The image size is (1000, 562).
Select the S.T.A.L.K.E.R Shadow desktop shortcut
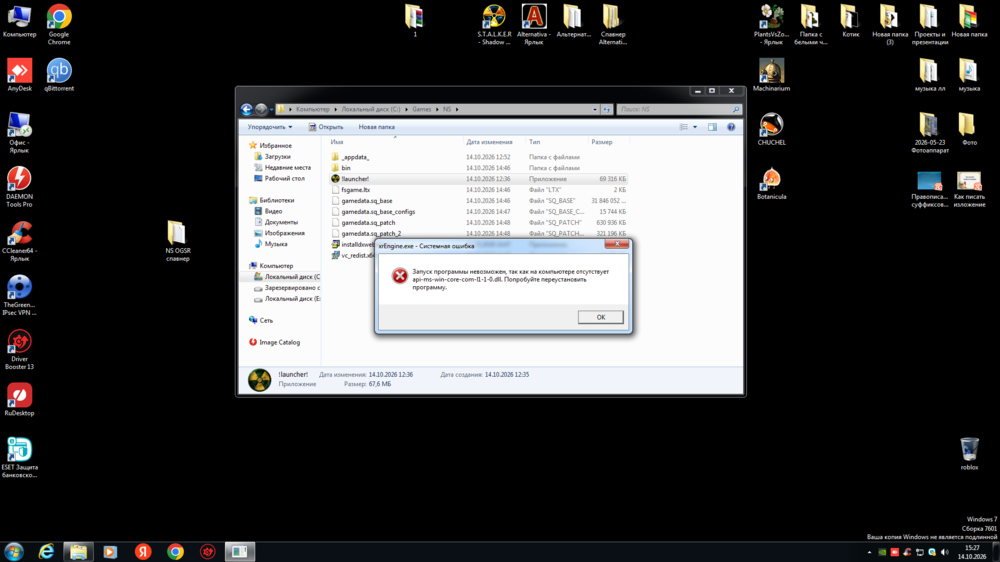pos(494,24)
